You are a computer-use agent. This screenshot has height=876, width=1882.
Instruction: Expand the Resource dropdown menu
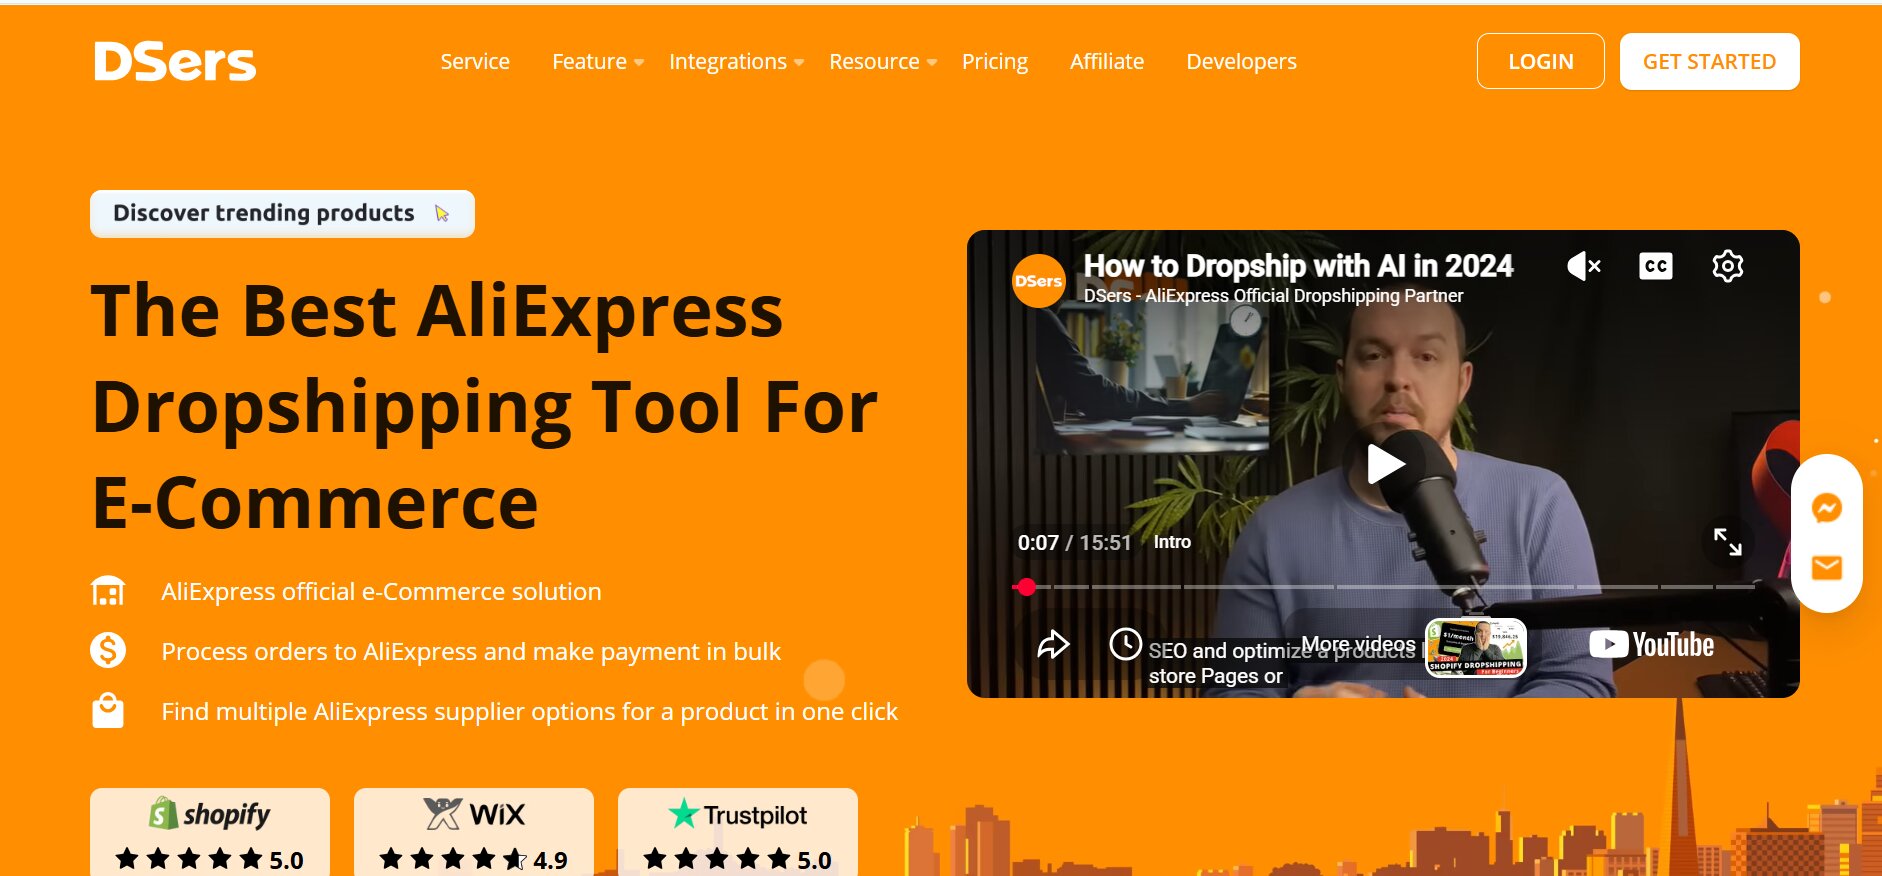pos(883,62)
